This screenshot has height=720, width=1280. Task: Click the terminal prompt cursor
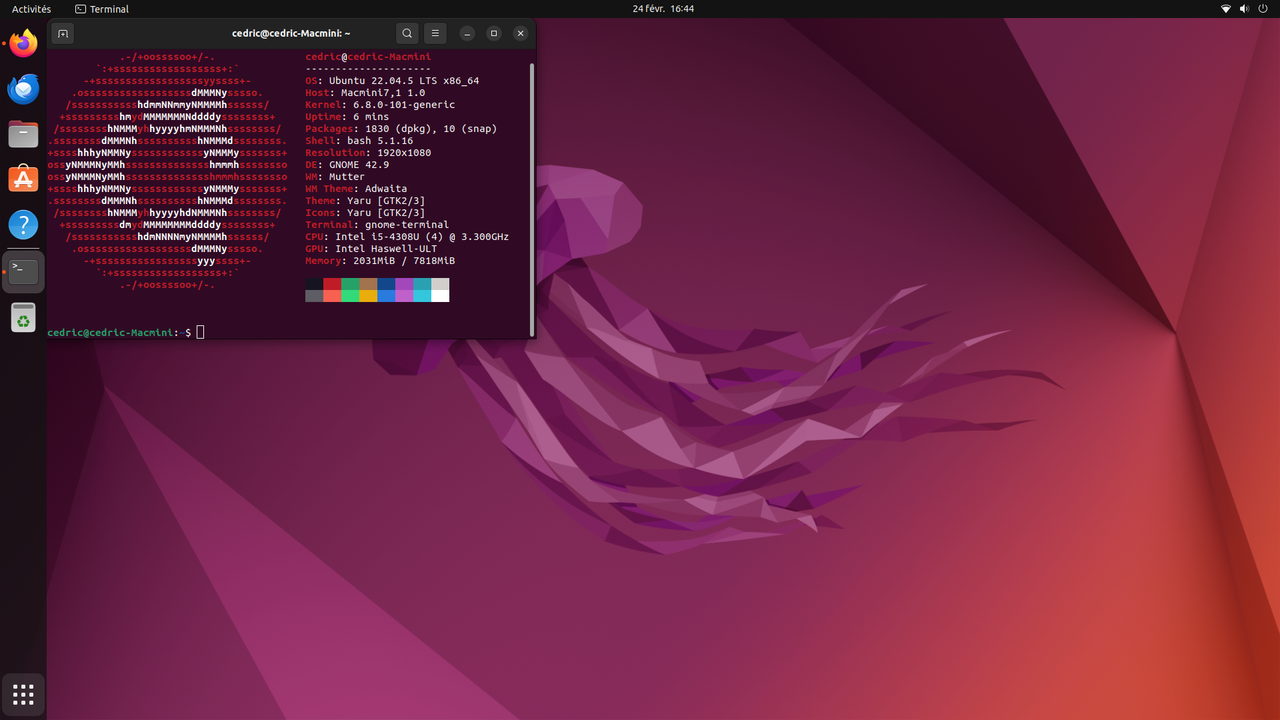pyautogui.click(x=200, y=332)
